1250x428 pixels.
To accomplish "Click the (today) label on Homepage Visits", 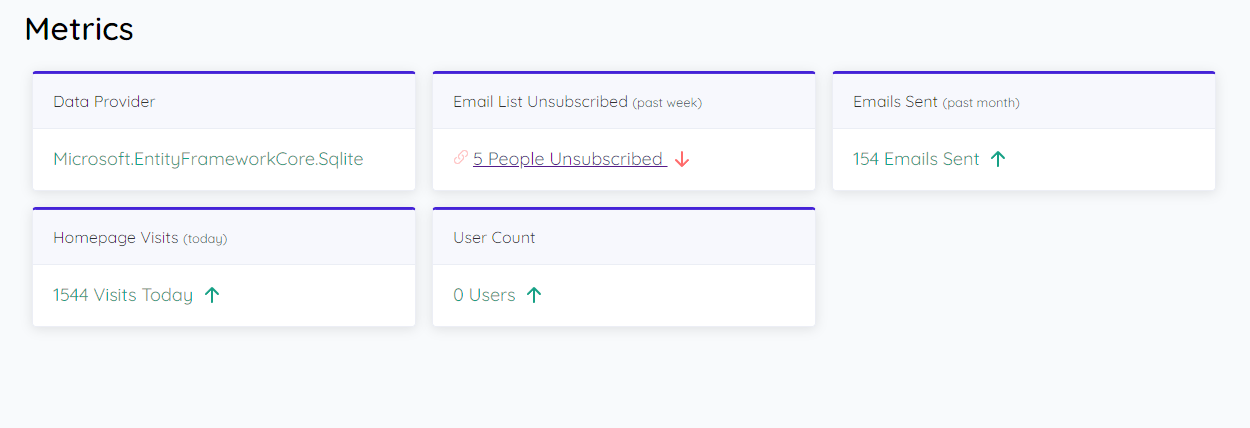I will (x=205, y=239).
